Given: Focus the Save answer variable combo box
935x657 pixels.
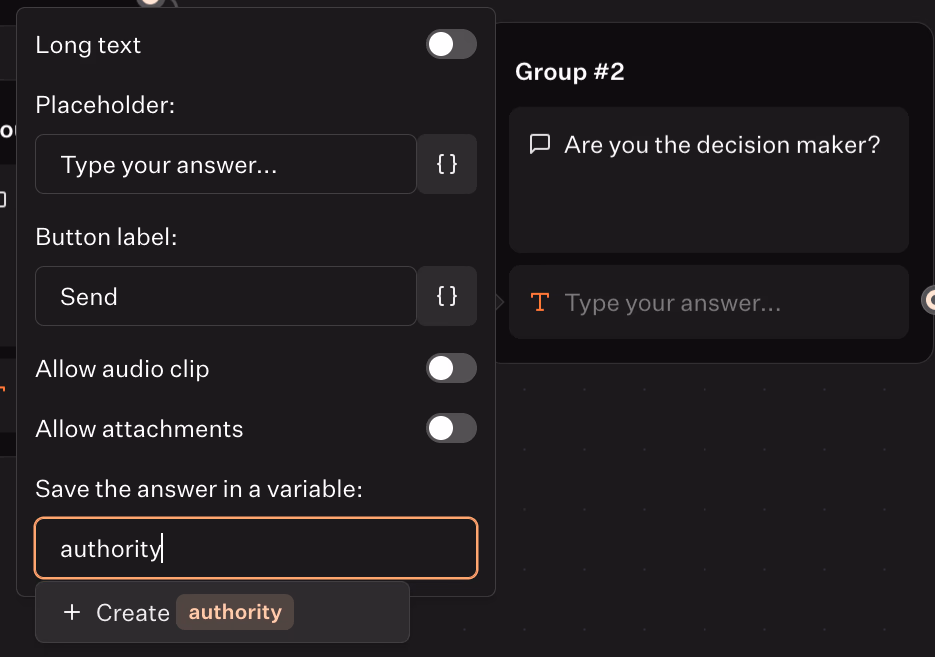Looking at the screenshot, I should click(x=256, y=548).
